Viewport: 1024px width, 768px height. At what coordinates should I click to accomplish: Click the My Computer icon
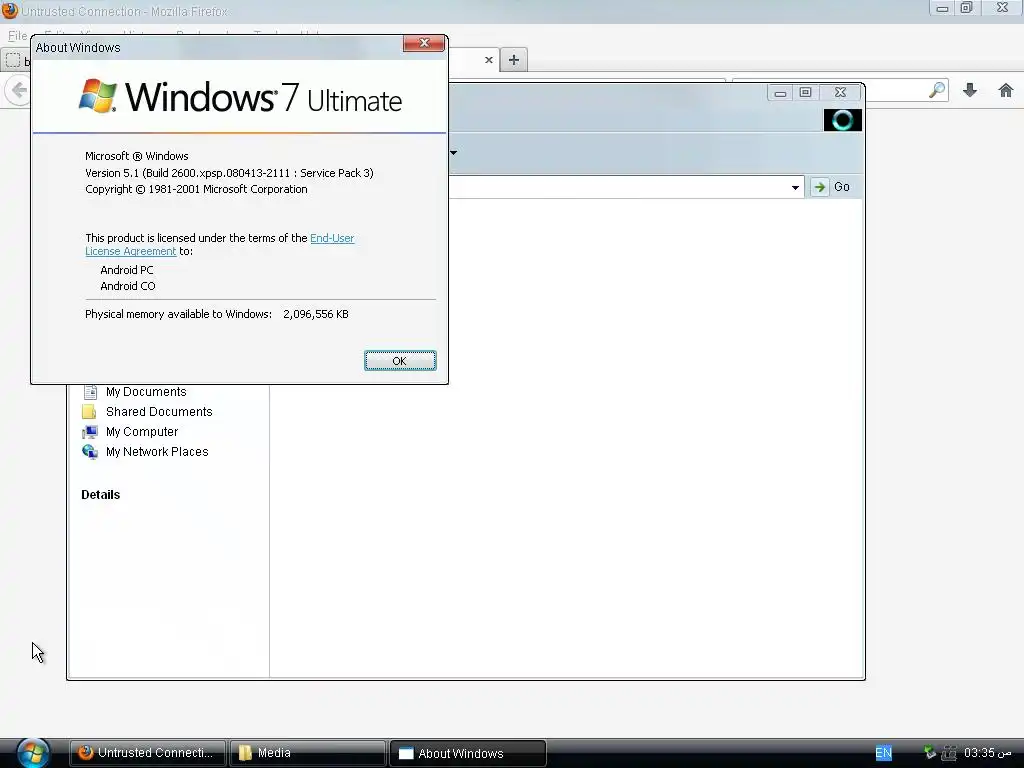(x=90, y=432)
